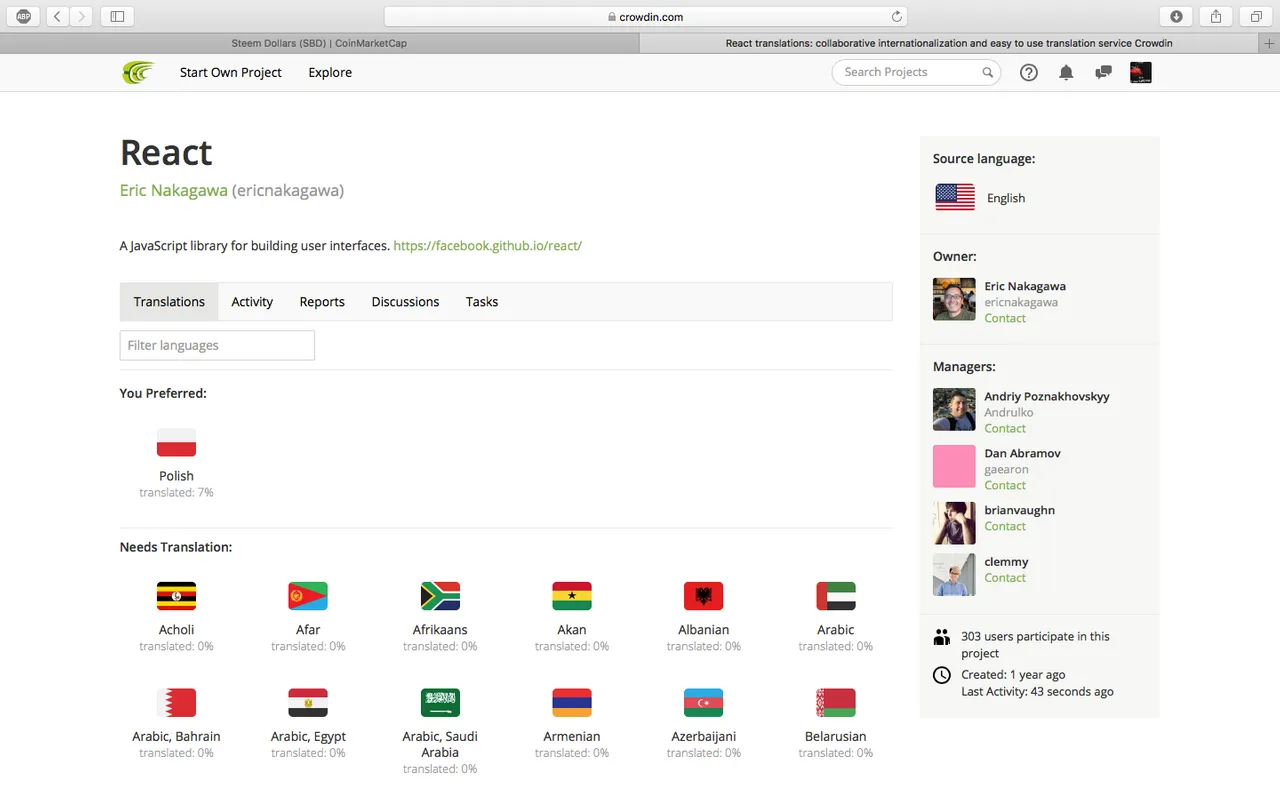Viewport: 1280px width, 800px height.
Task: Open the user profile avatar menu
Action: point(1140,72)
